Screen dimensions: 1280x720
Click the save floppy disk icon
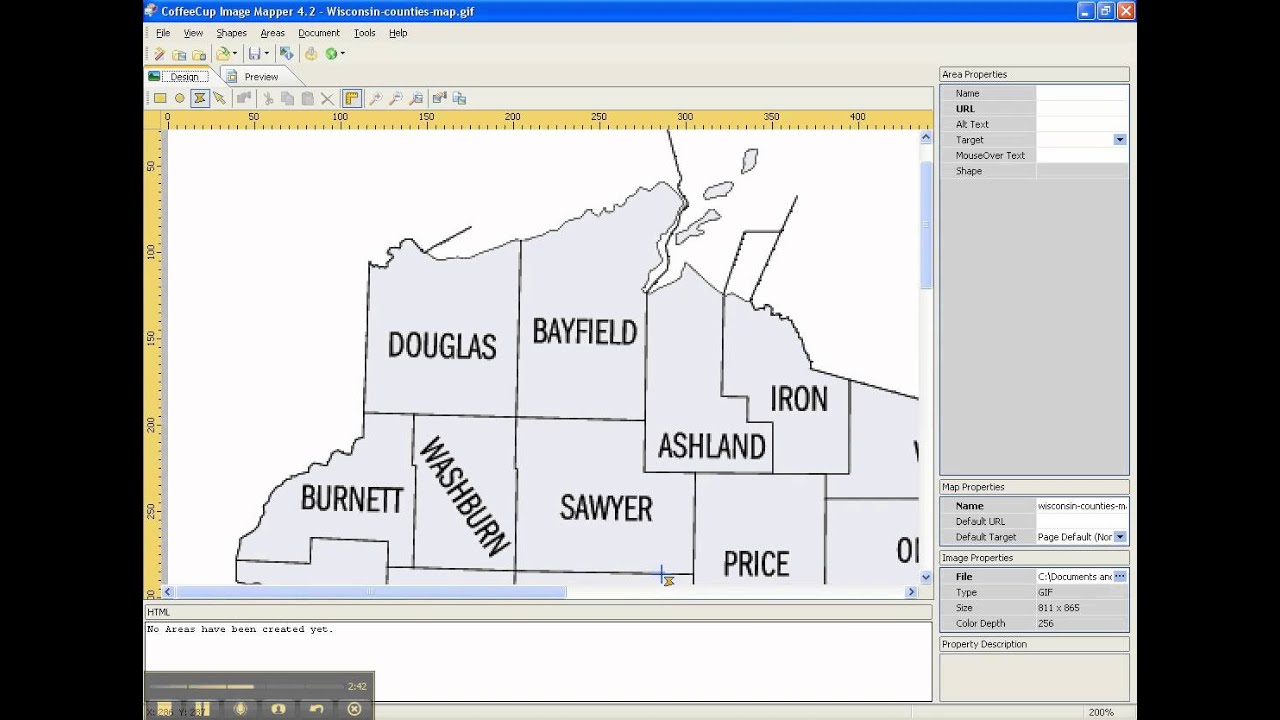point(254,54)
